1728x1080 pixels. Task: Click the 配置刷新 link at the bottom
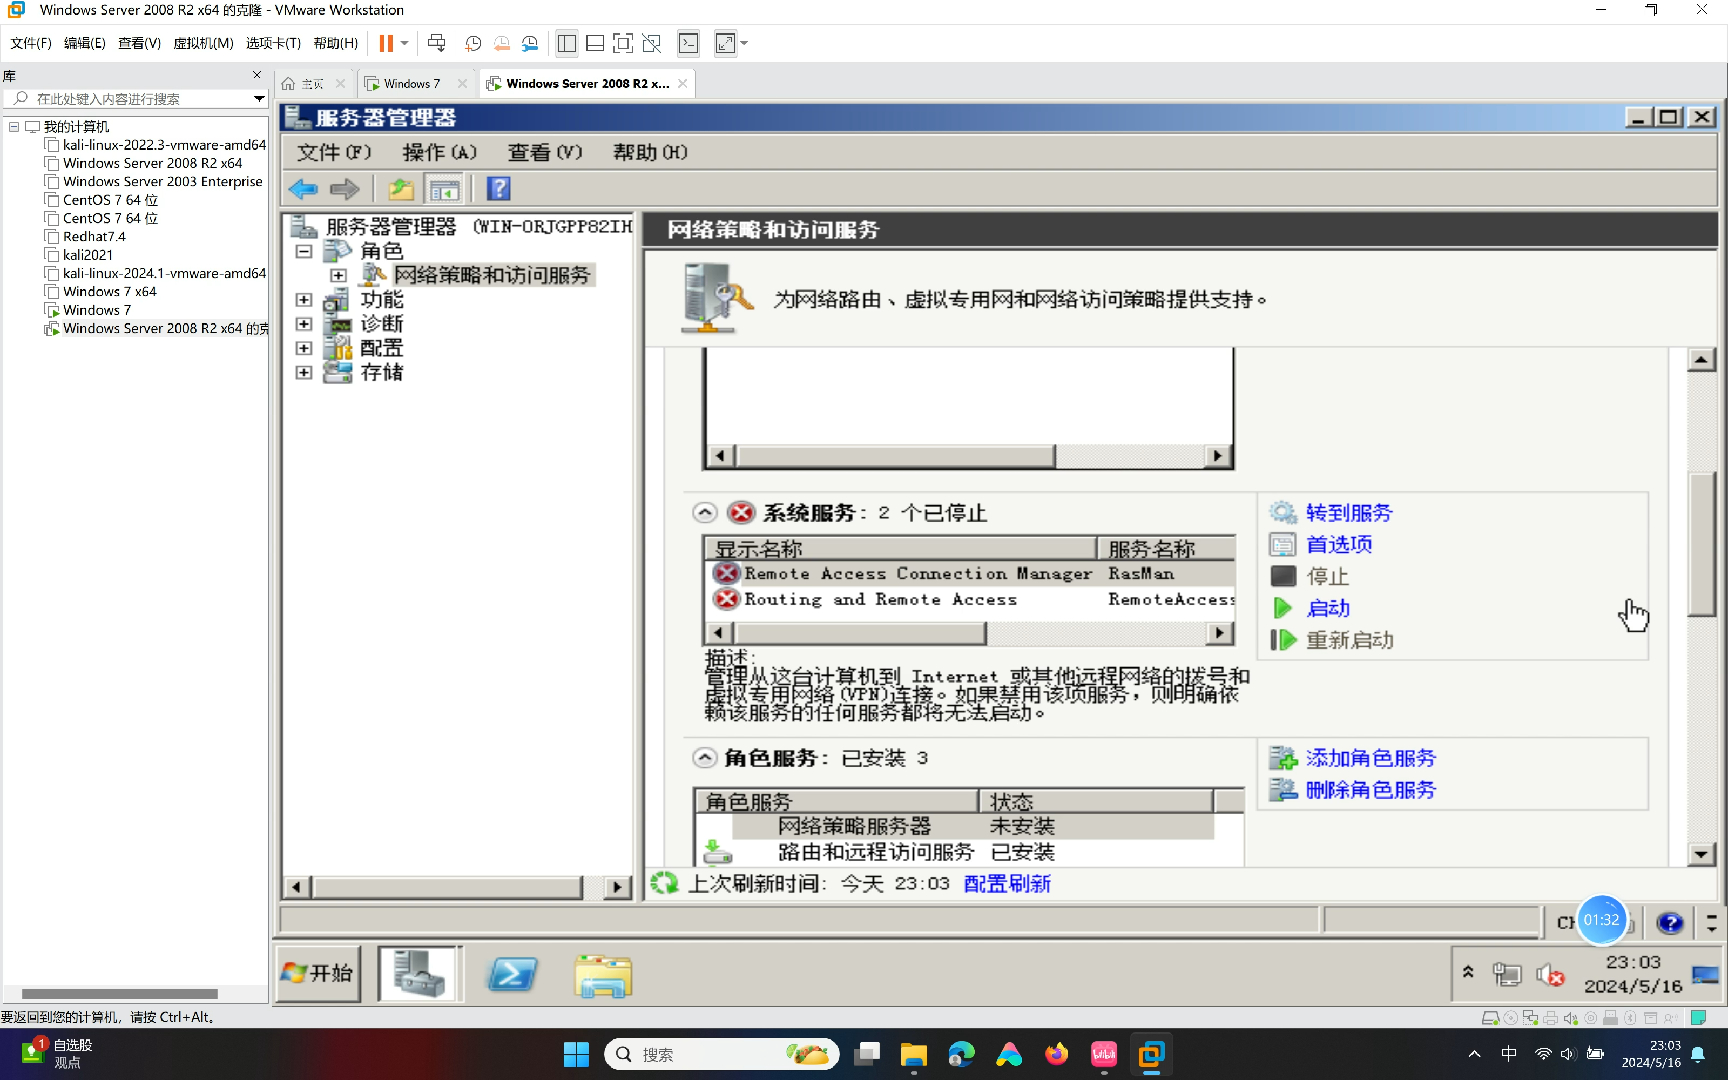coord(1006,883)
